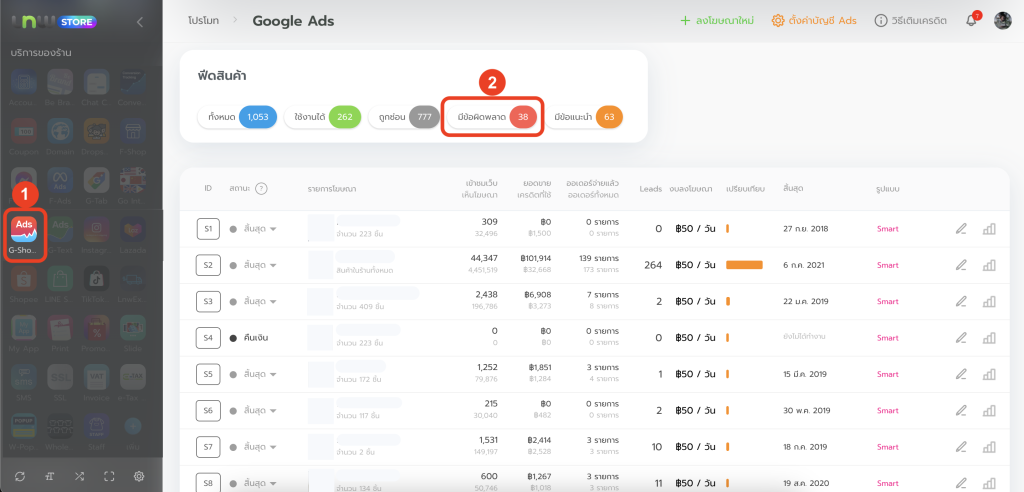
Task: Select the ทั้งหมด 1,053 filter
Action: coord(236,117)
